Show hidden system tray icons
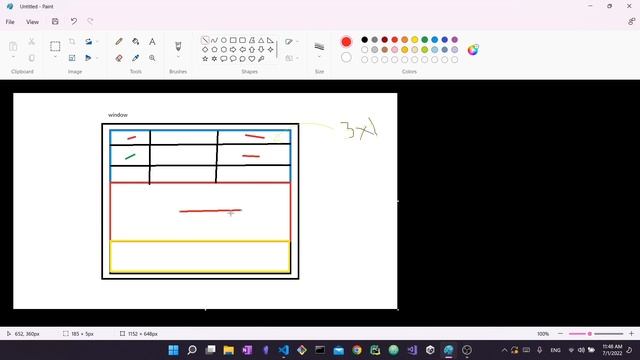The image size is (640, 360). (504, 350)
